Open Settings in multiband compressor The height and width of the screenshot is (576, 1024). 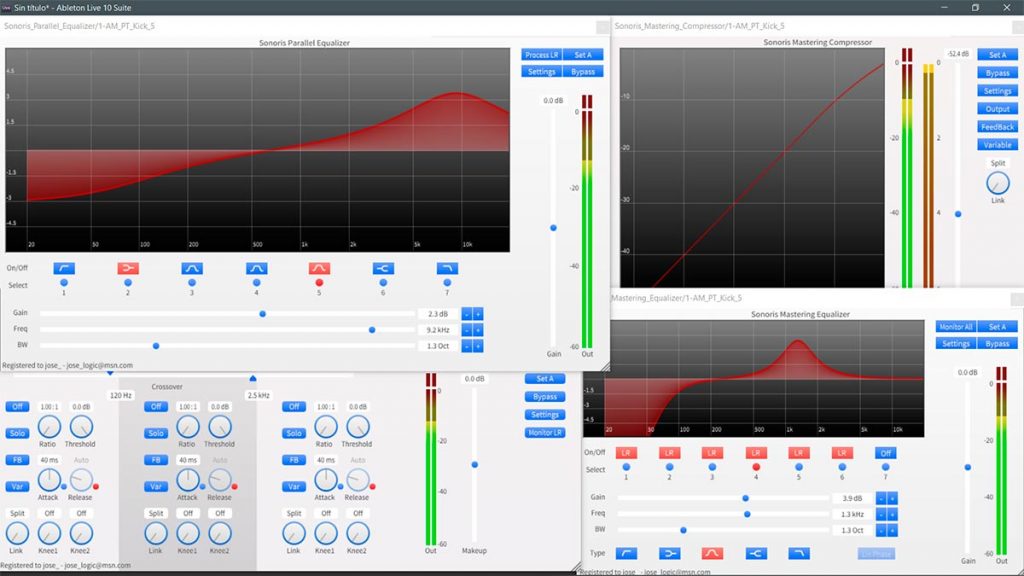pyautogui.click(x=545, y=415)
